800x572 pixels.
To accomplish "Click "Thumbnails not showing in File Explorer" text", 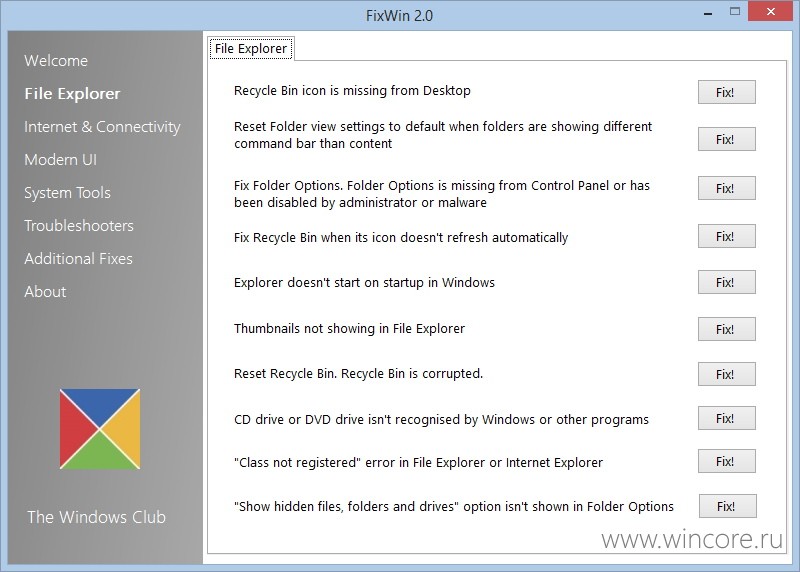I will click(x=349, y=329).
